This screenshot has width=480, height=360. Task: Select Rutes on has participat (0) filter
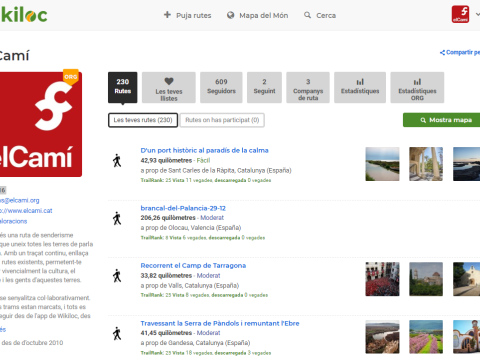coord(222,120)
